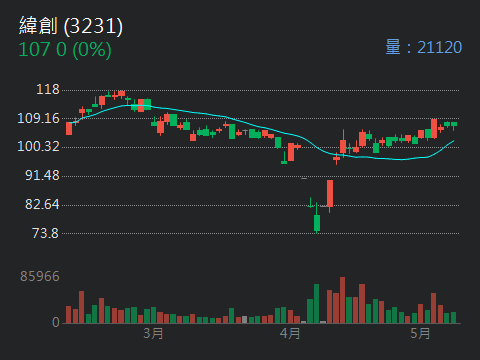Click the 0 volume axis label

[x=56, y=322]
